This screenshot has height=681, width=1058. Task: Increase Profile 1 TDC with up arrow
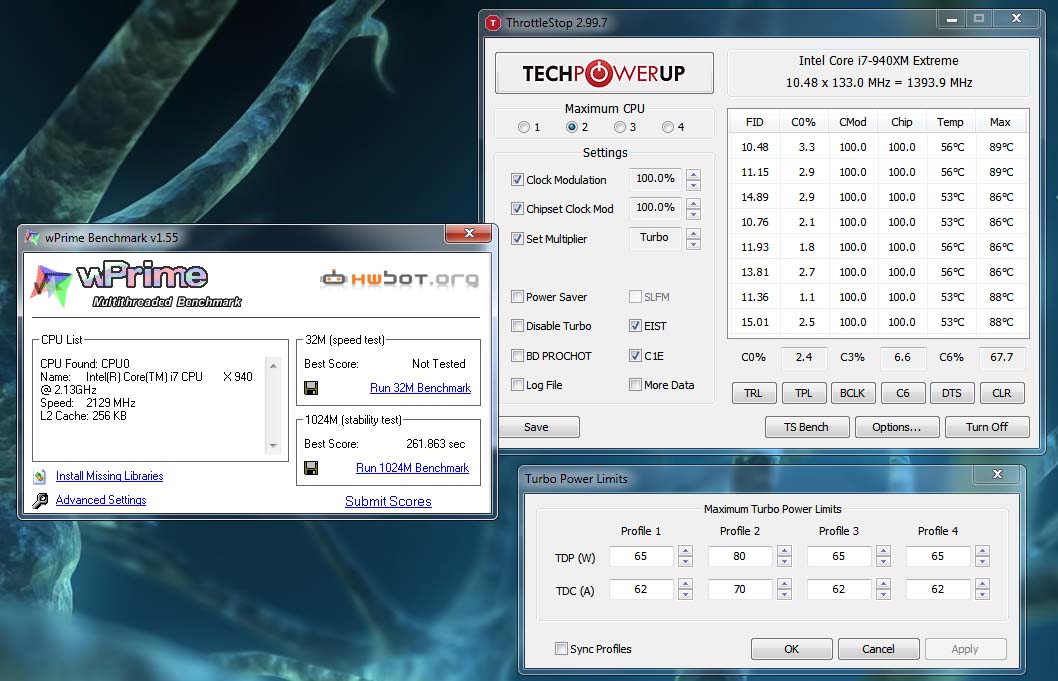(x=686, y=584)
